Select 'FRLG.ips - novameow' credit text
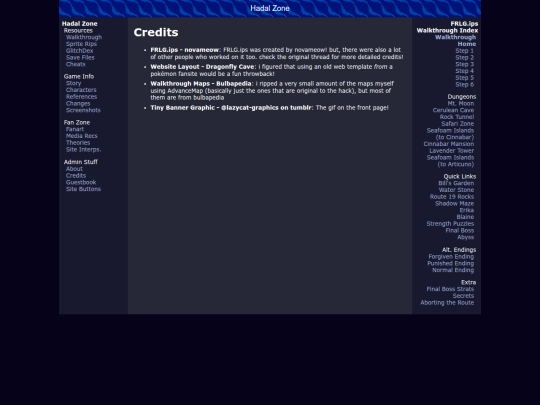 click(x=185, y=50)
